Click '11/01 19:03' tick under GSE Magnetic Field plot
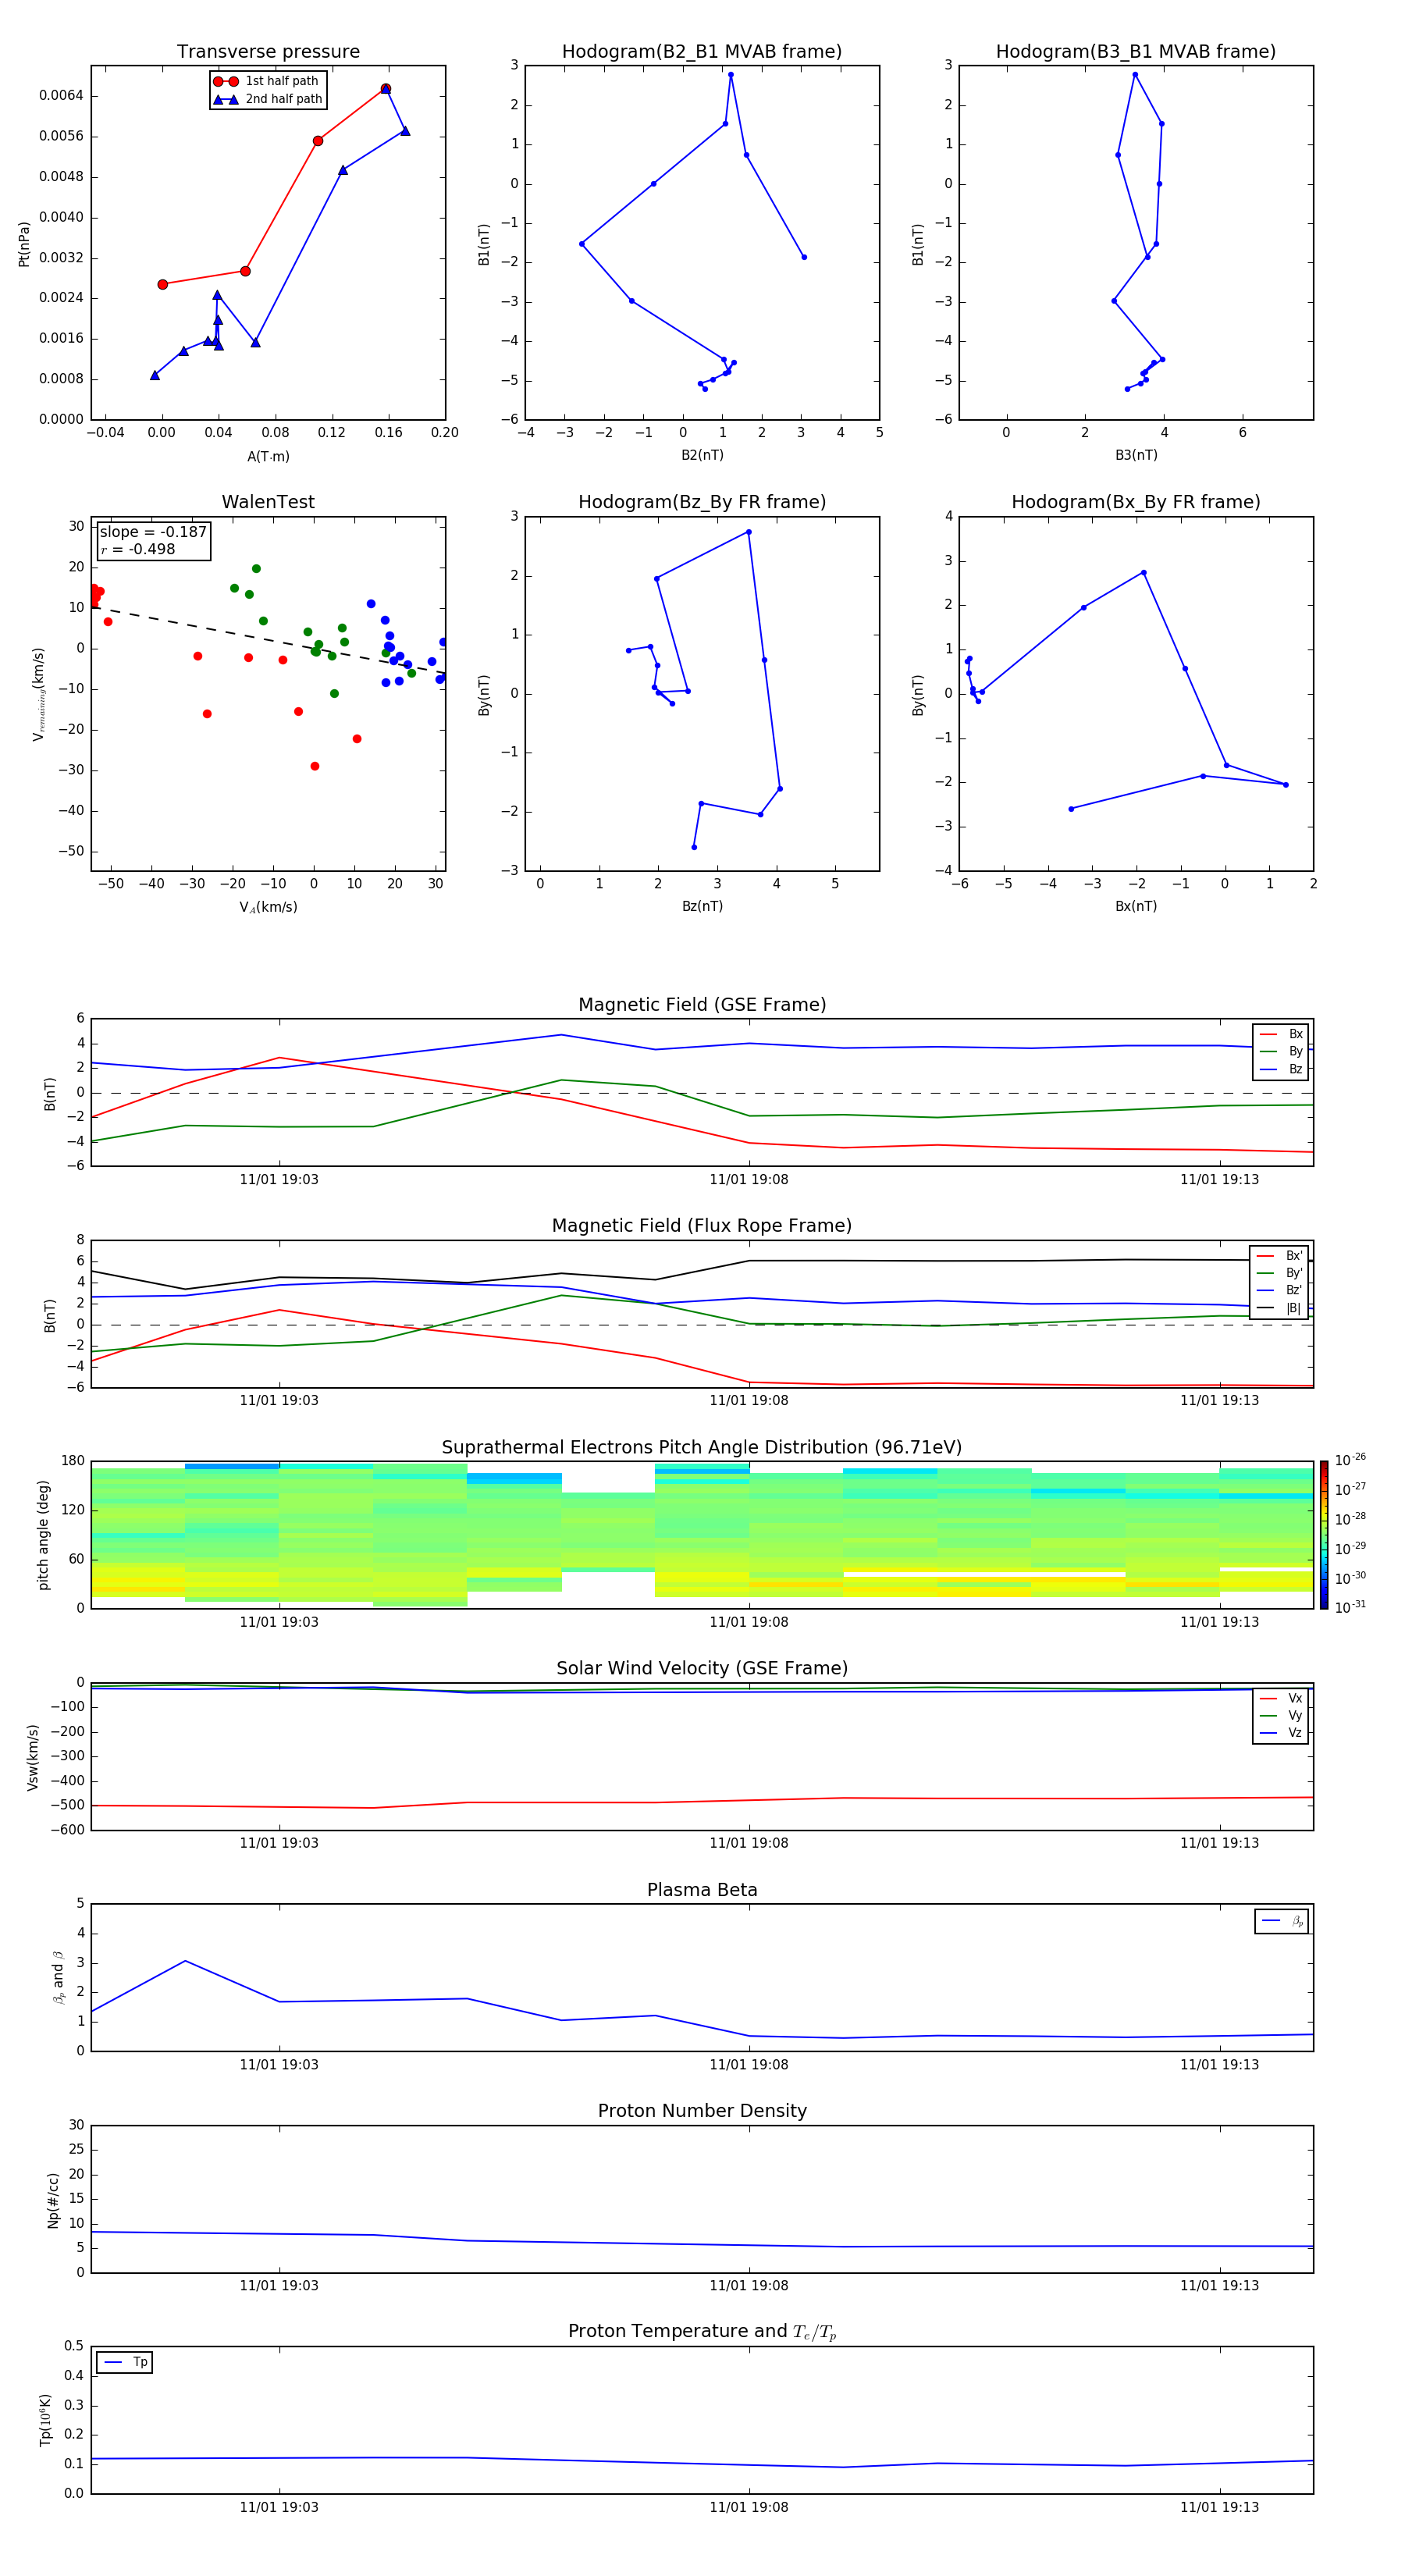 coord(279,1179)
